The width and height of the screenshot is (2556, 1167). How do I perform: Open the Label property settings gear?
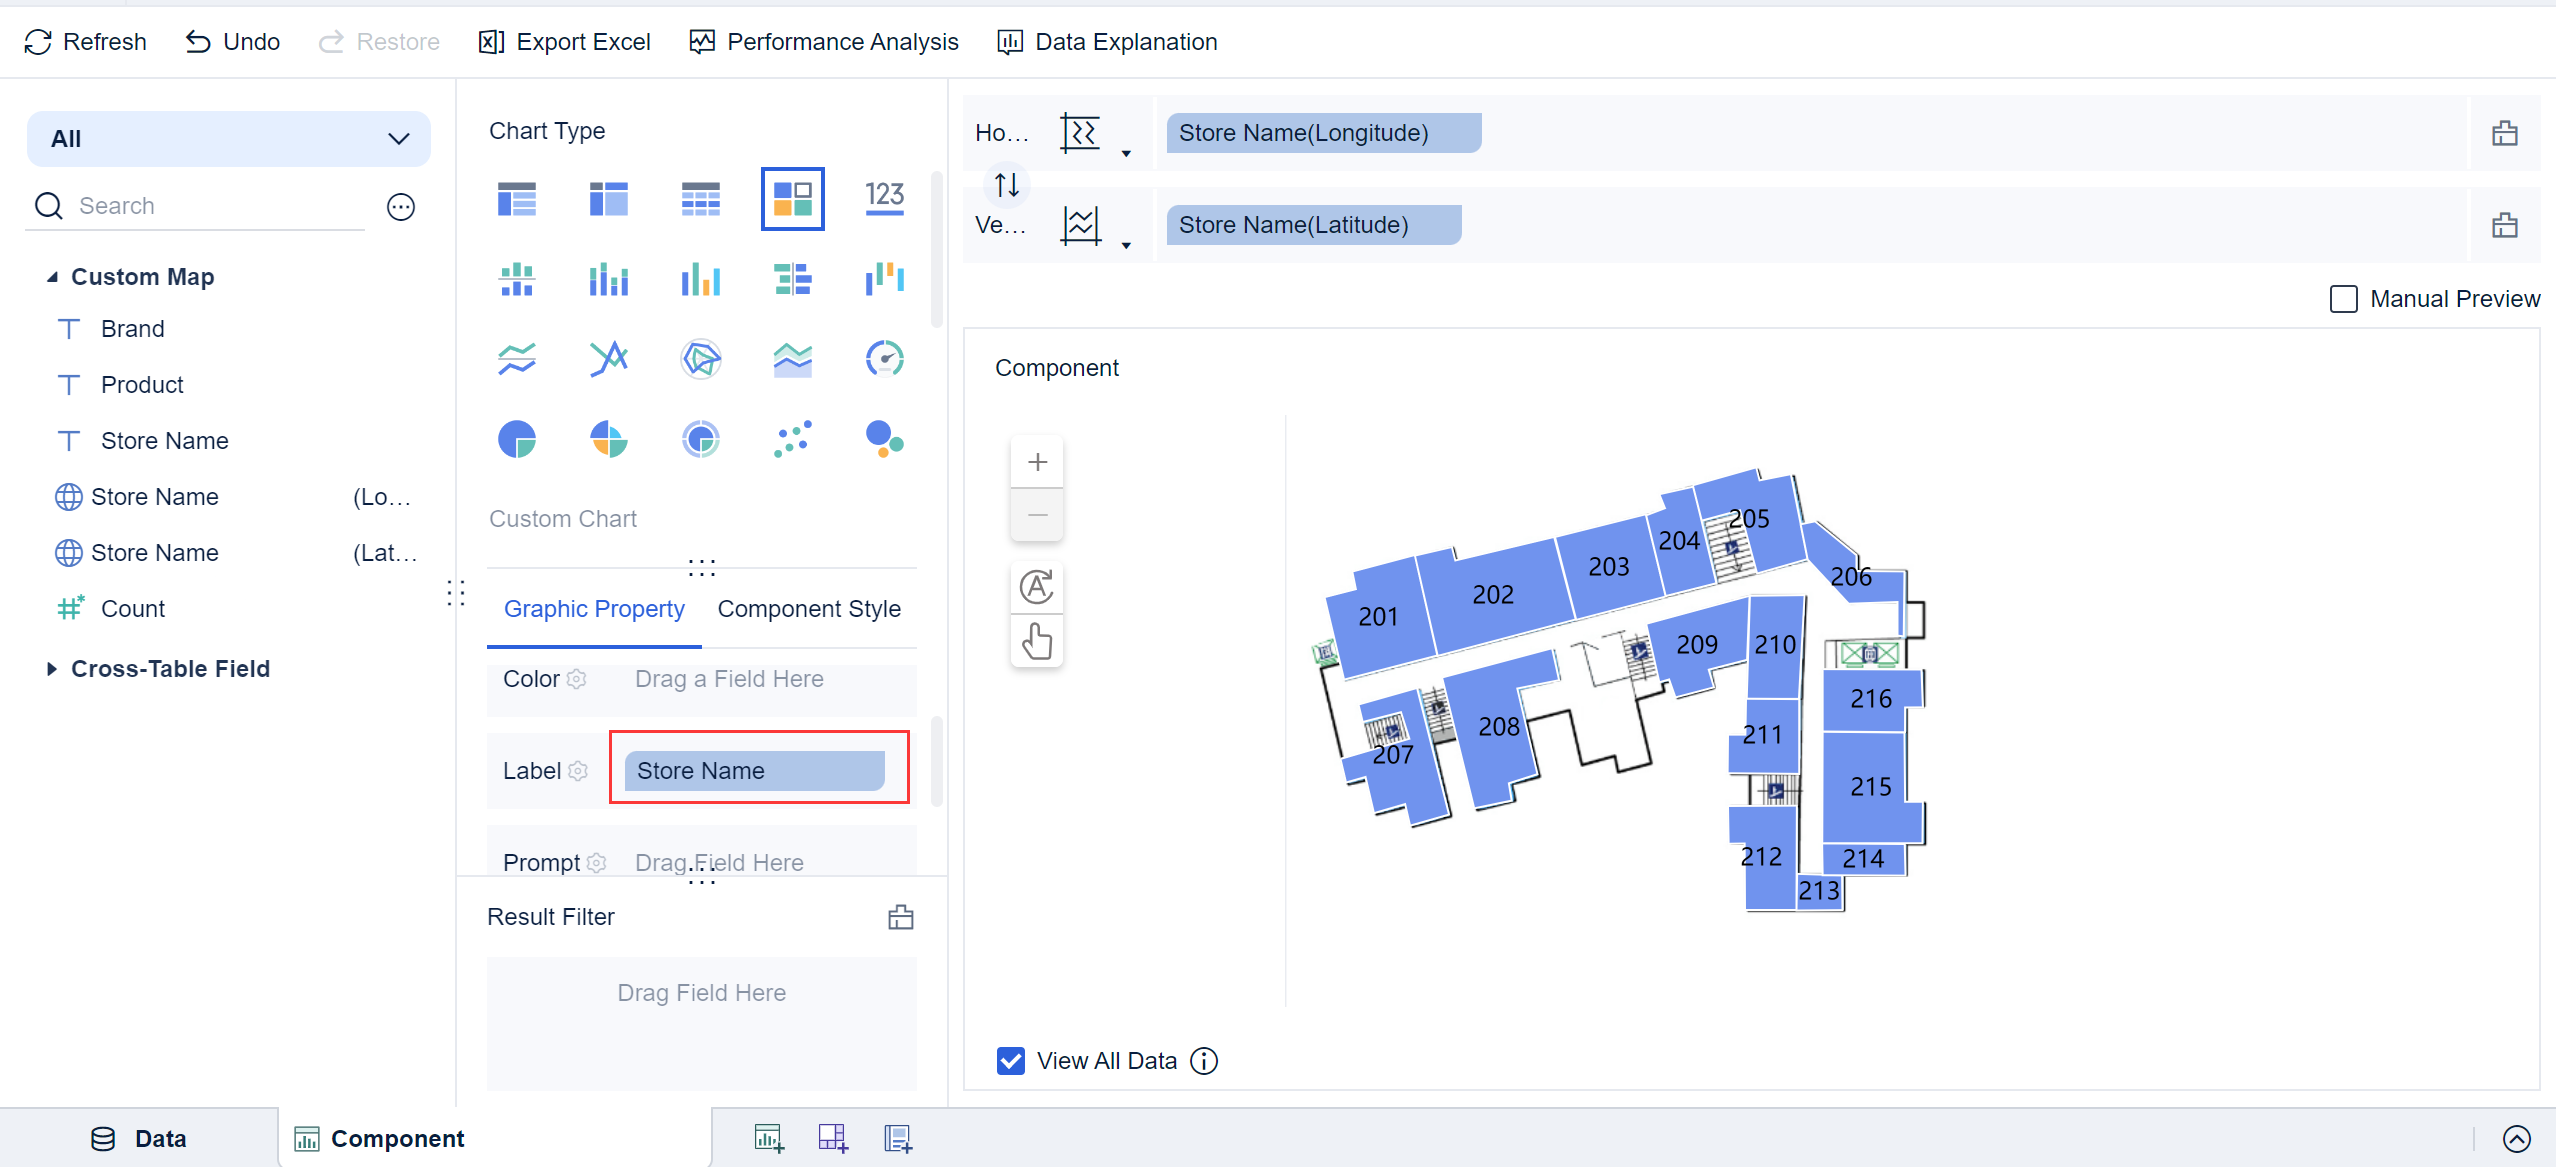point(578,771)
